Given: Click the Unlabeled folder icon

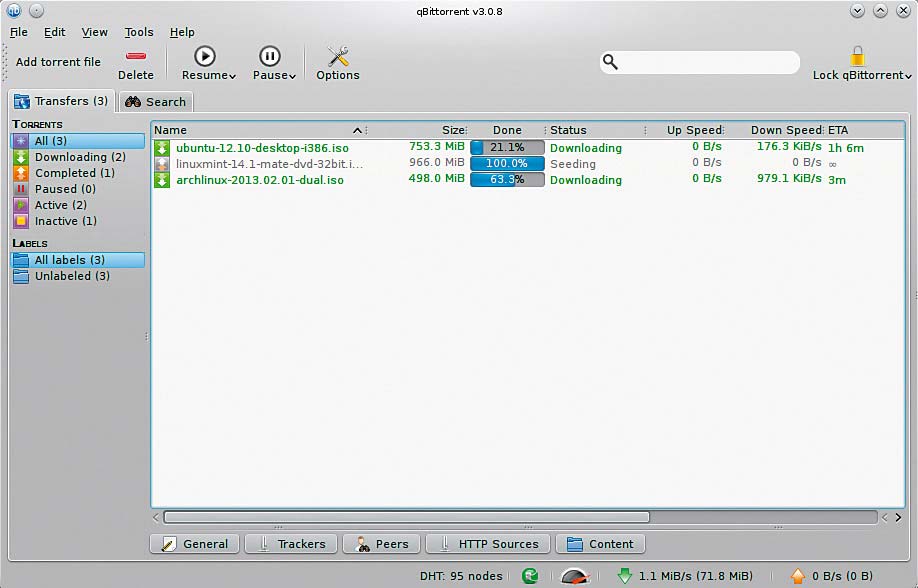Looking at the screenshot, I should tap(21, 276).
